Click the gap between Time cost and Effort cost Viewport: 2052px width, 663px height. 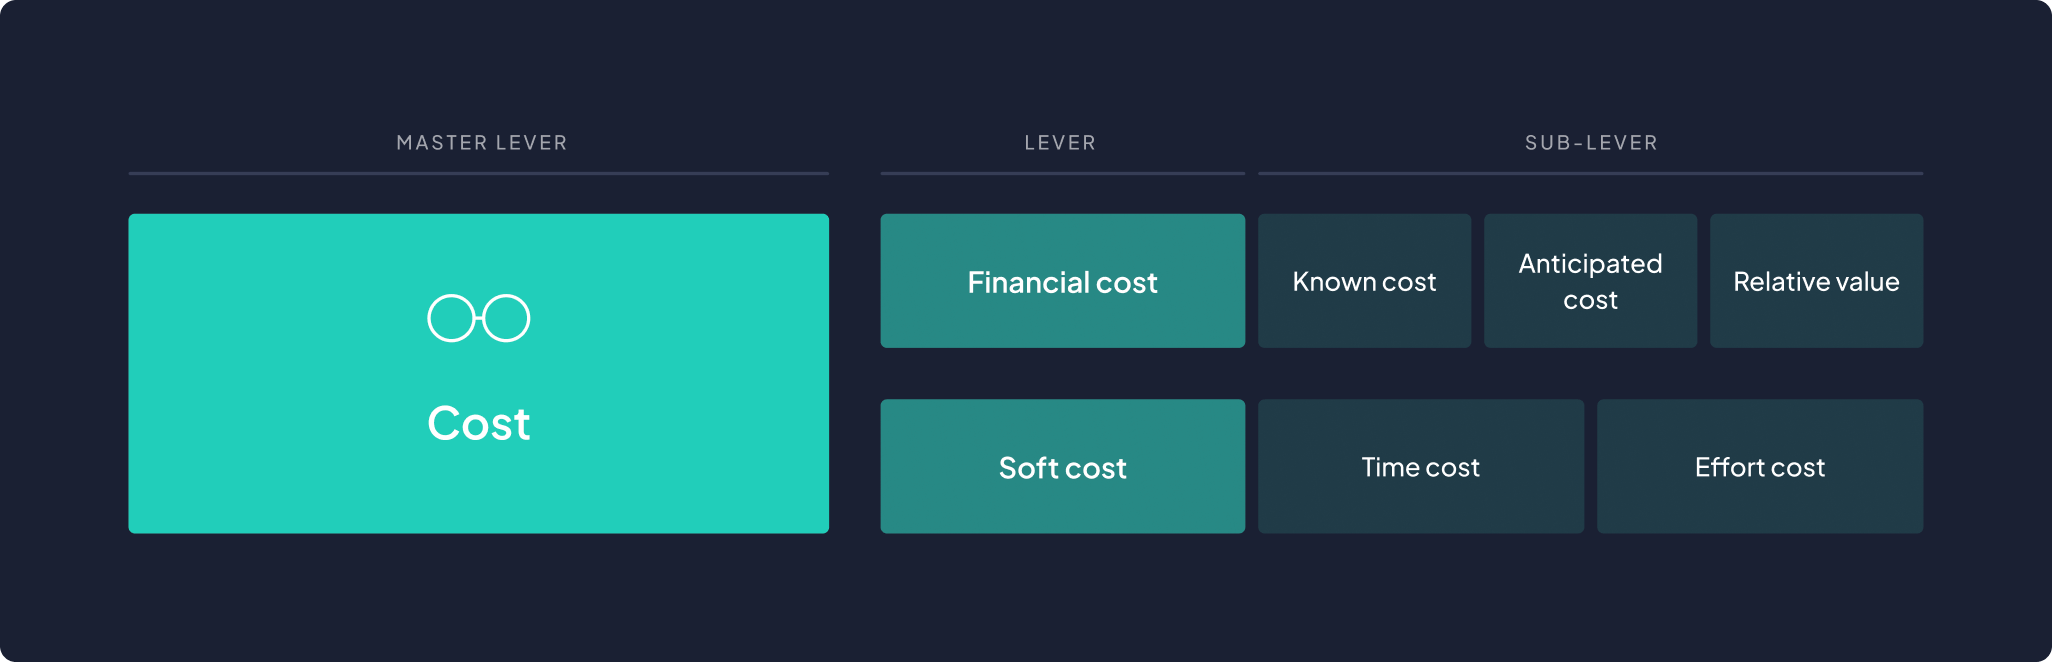pos(1590,467)
